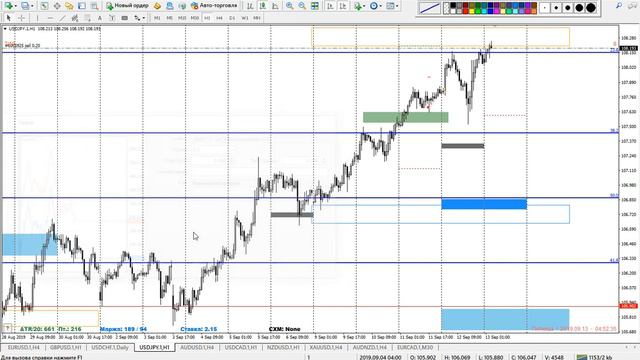The image size is (640, 360).
Task: Click the search magnifier icon
Action: coord(619,6)
